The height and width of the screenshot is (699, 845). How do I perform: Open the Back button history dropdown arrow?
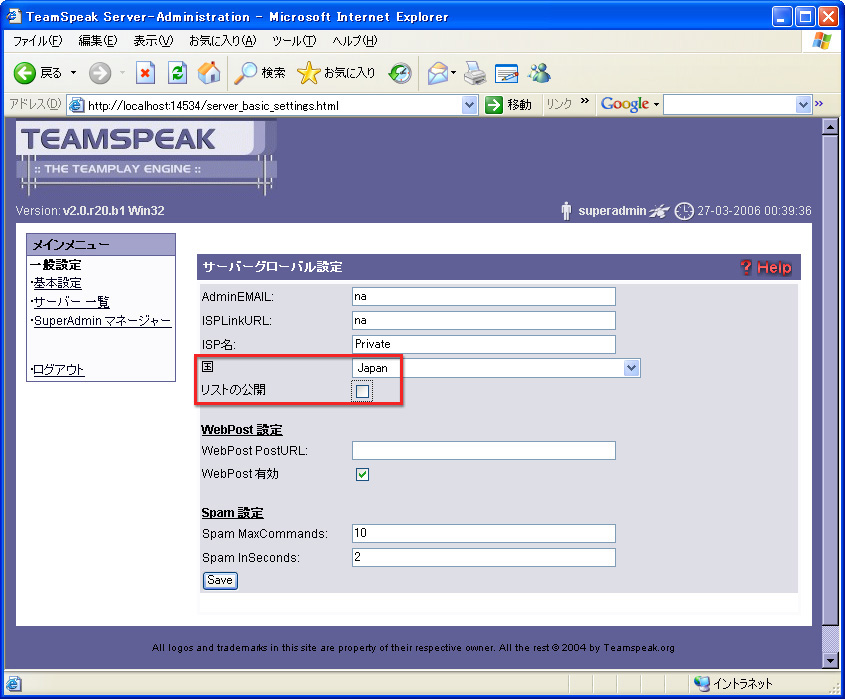[73, 73]
